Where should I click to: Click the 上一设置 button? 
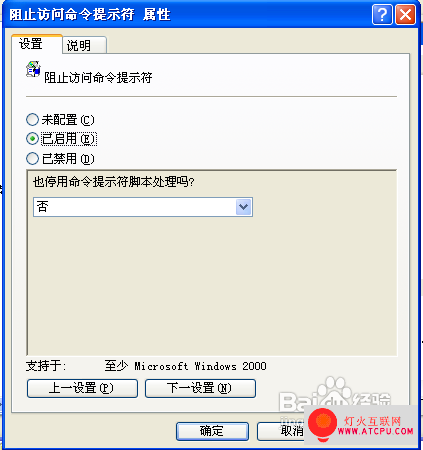tap(82, 388)
